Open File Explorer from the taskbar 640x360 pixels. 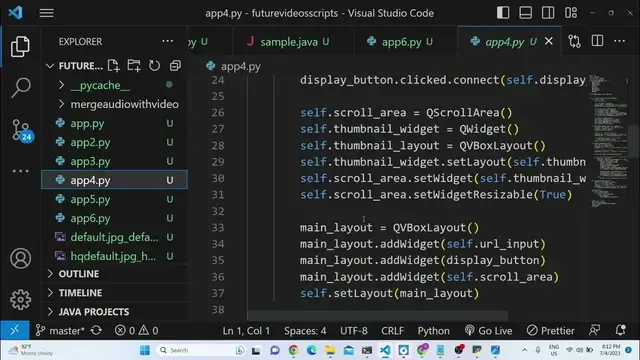(330, 350)
